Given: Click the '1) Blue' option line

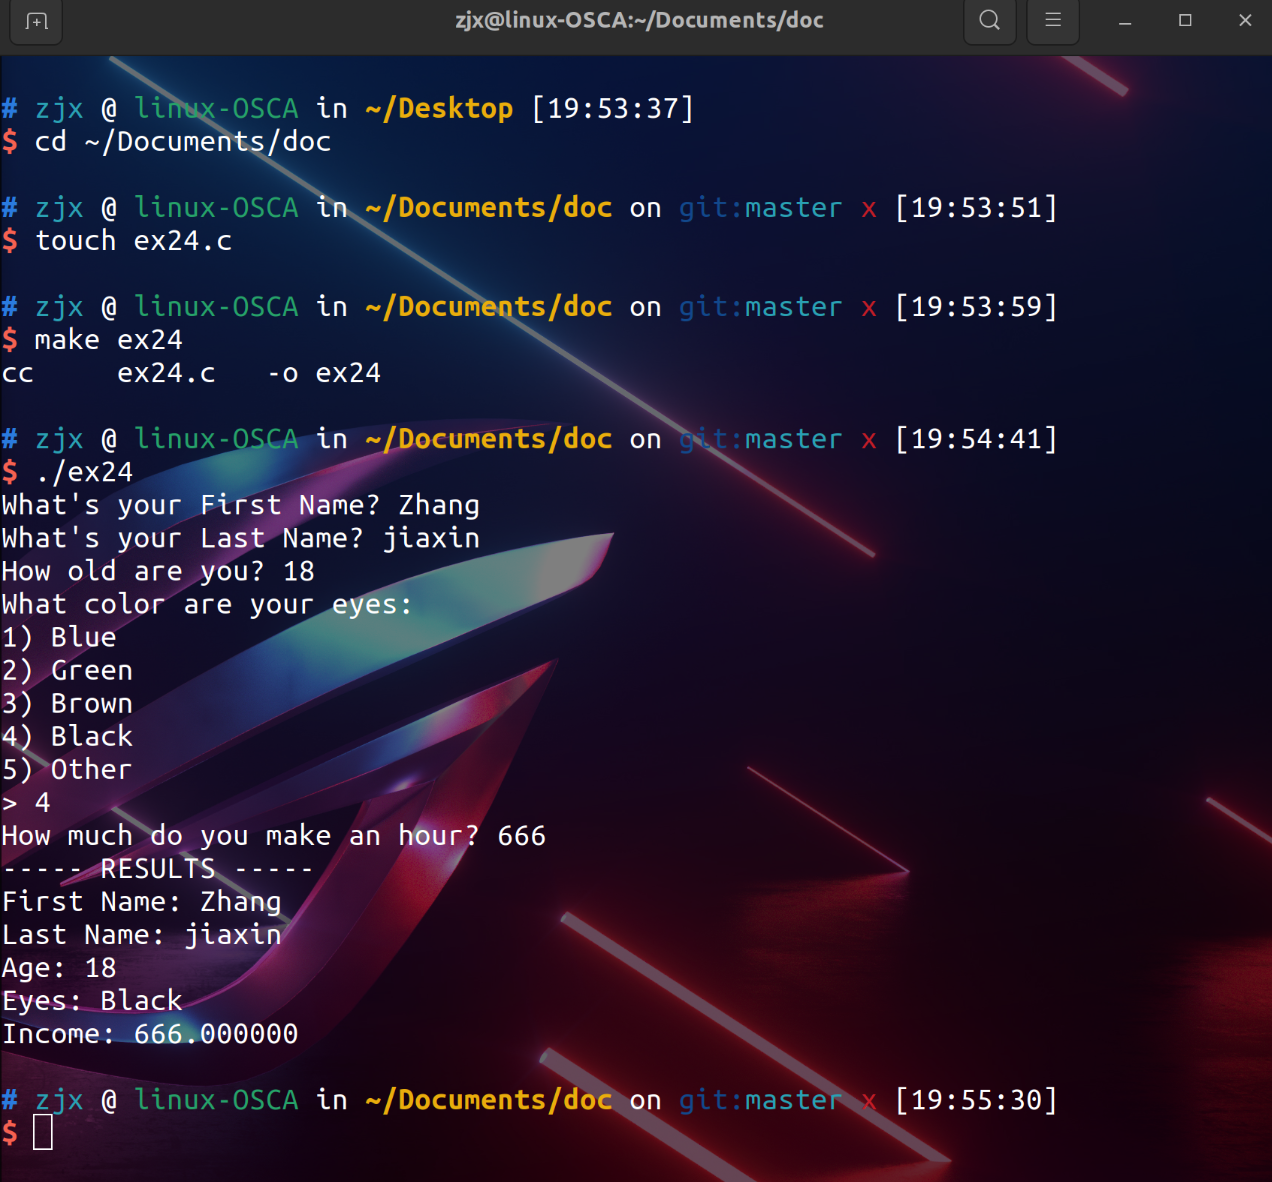Looking at the screenshot, I should click(x=59, y=638).
